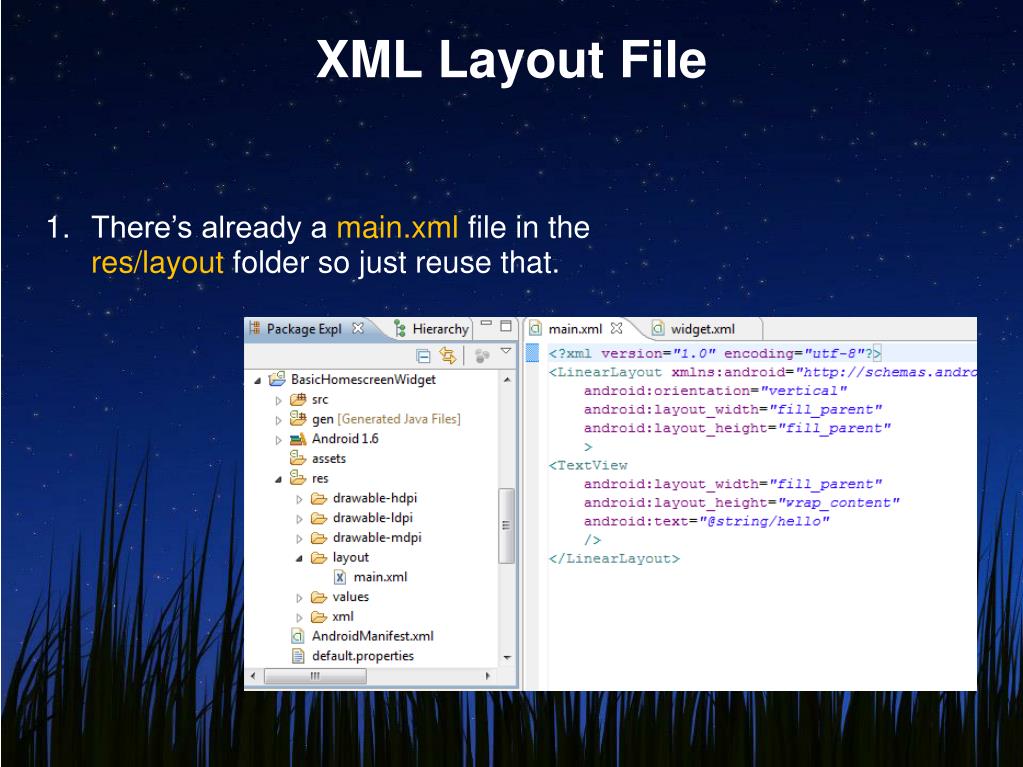Expand the gen Generated Java Files folder
This screenshot has height=767, width=1023.
[279, 420]
